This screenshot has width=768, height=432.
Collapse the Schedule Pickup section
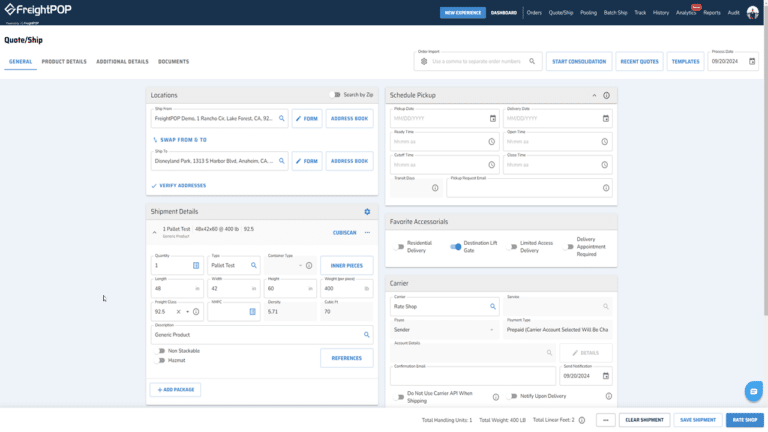pos(594,95)
